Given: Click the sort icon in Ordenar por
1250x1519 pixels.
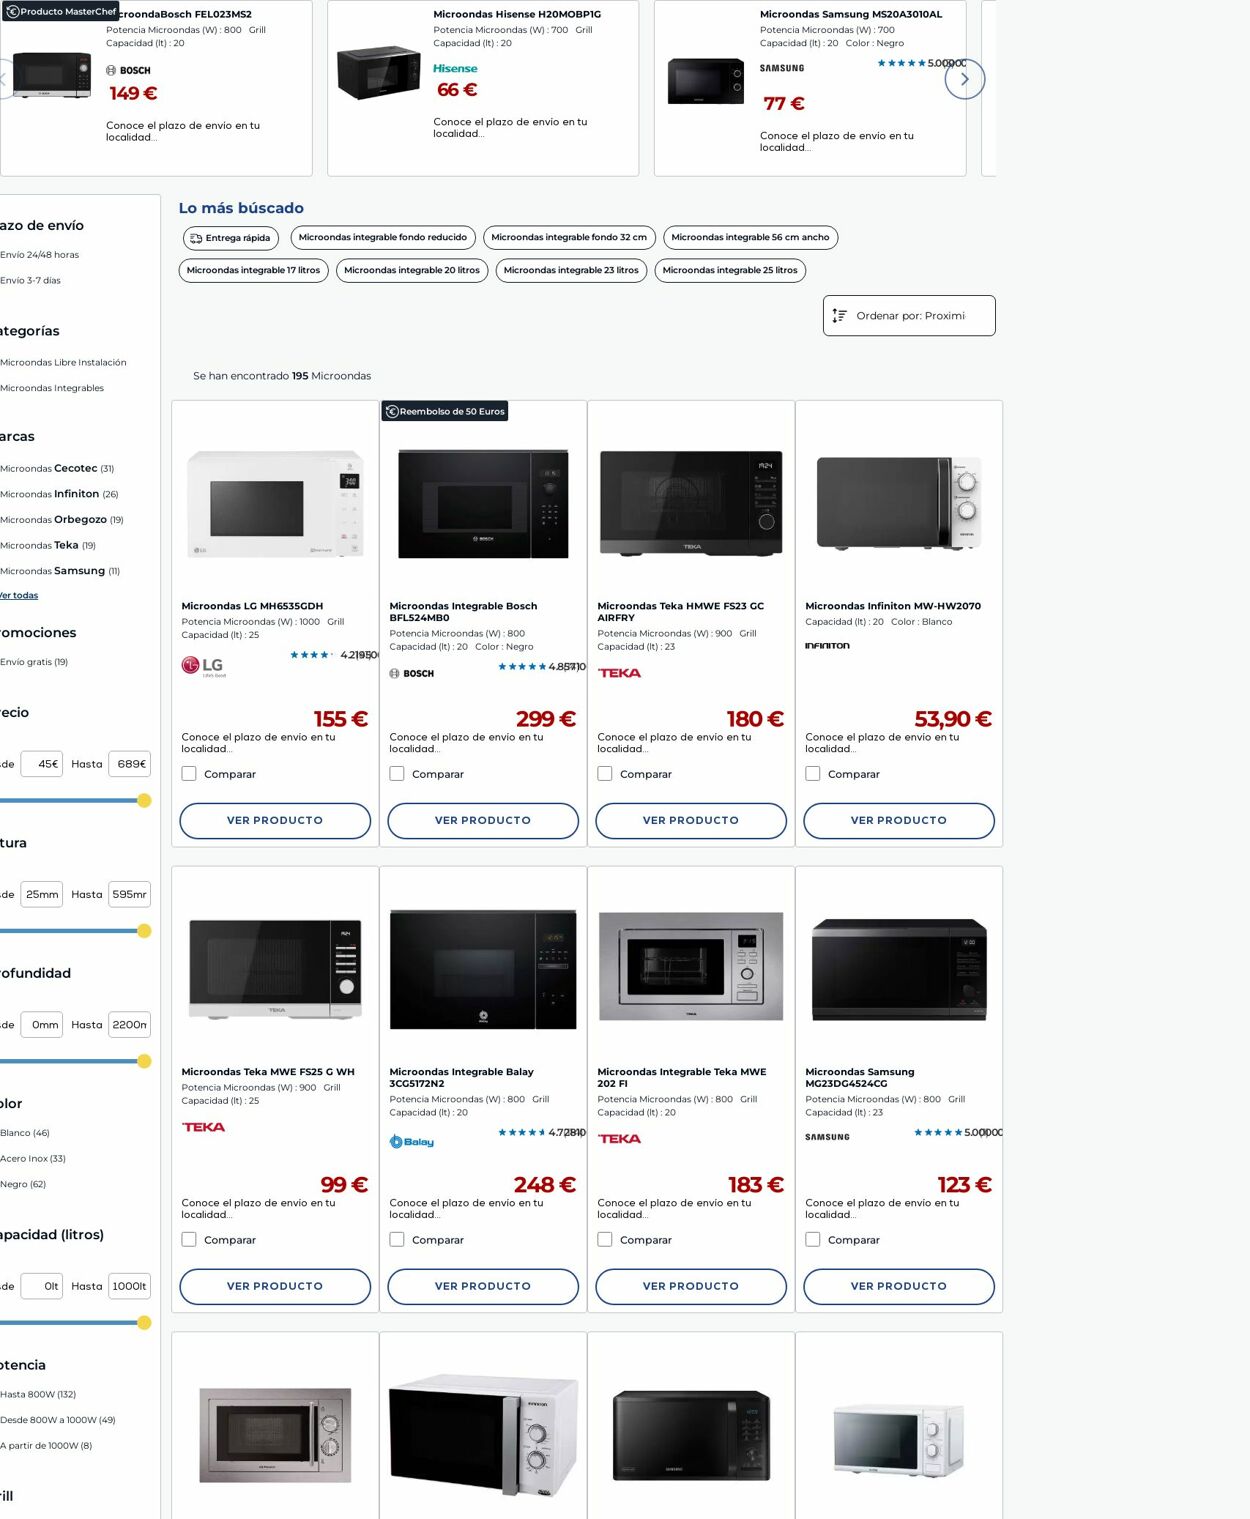Looking at the screenshot, I should 840,316.
